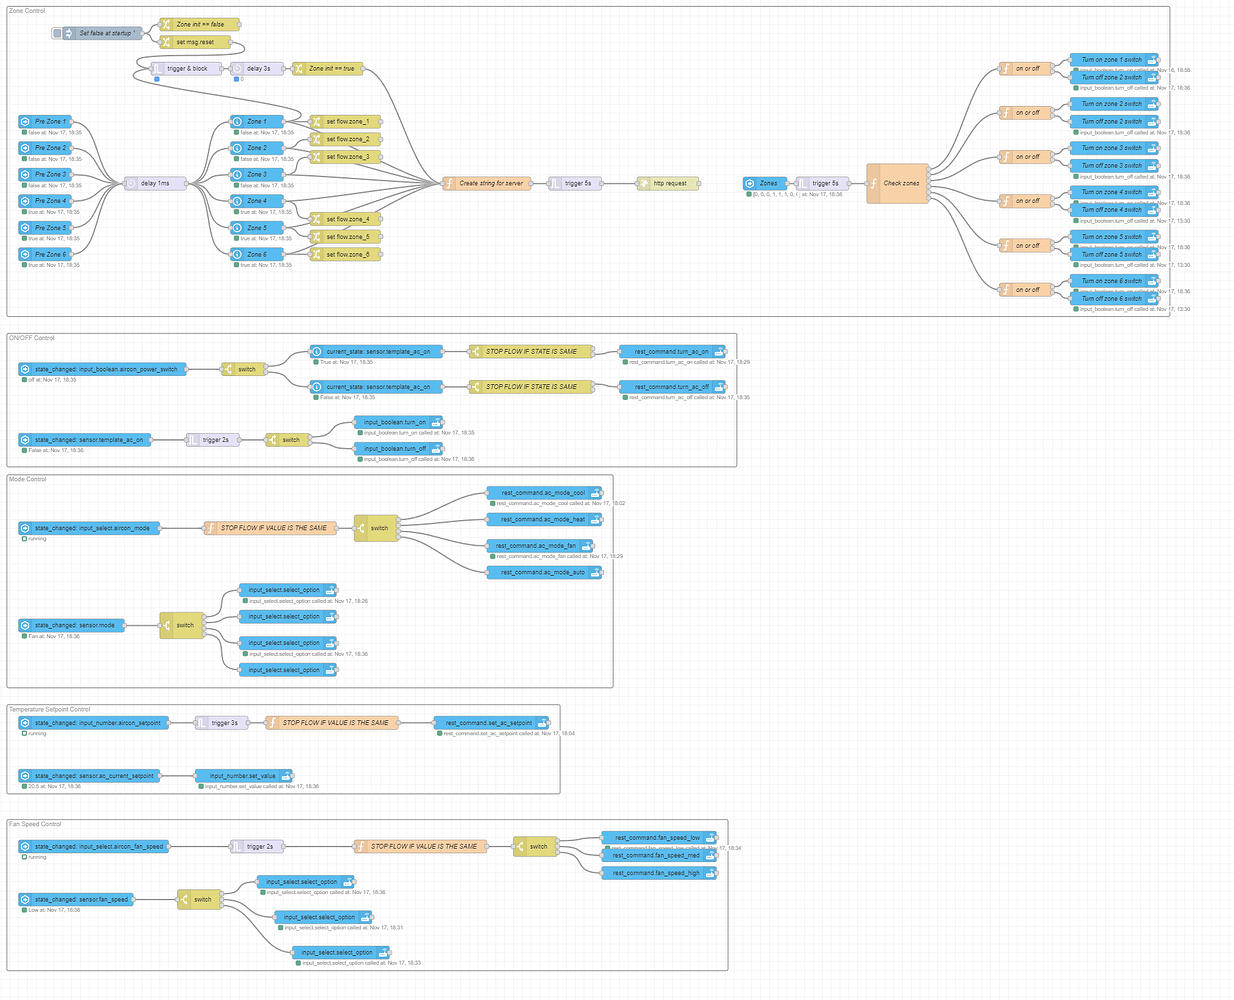Select the rest_command.fan_speed_high node
1234x1000 pixels.
(658, 873)
